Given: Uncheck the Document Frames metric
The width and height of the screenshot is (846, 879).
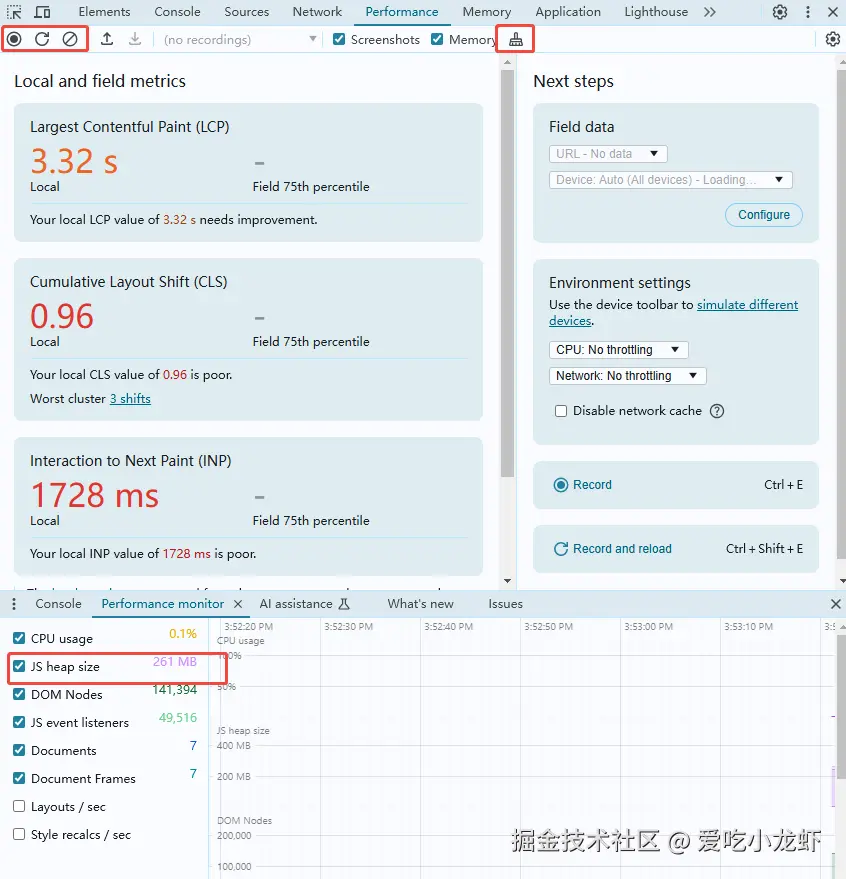Looking at the screenshot, I should click(19, 778).
